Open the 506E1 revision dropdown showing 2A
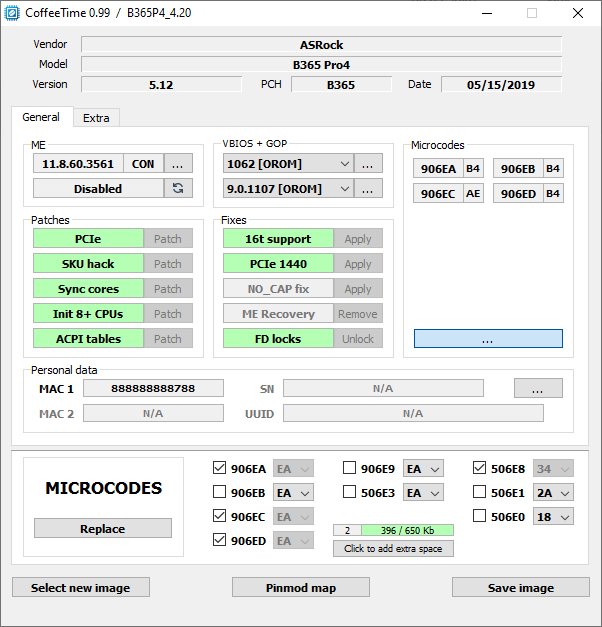The height and width of the screenshot is (627, 602). pyautogui.click(x=553, y=493)
